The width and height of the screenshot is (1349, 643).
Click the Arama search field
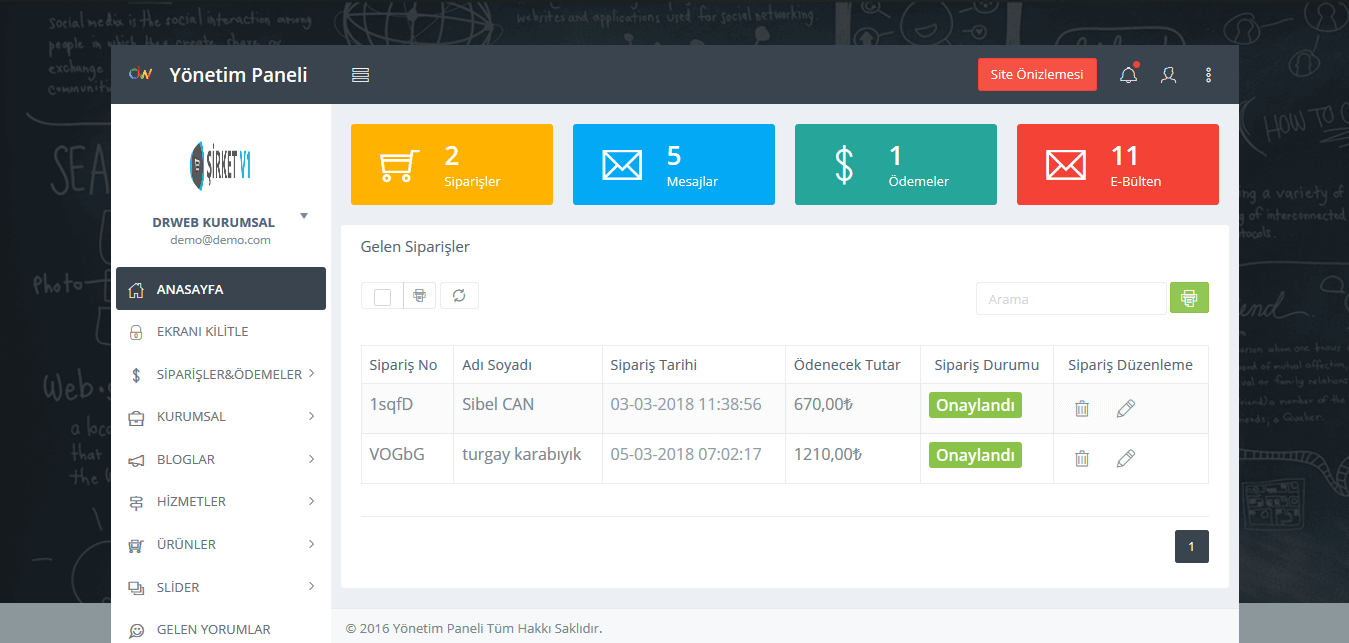(1070, 299)
